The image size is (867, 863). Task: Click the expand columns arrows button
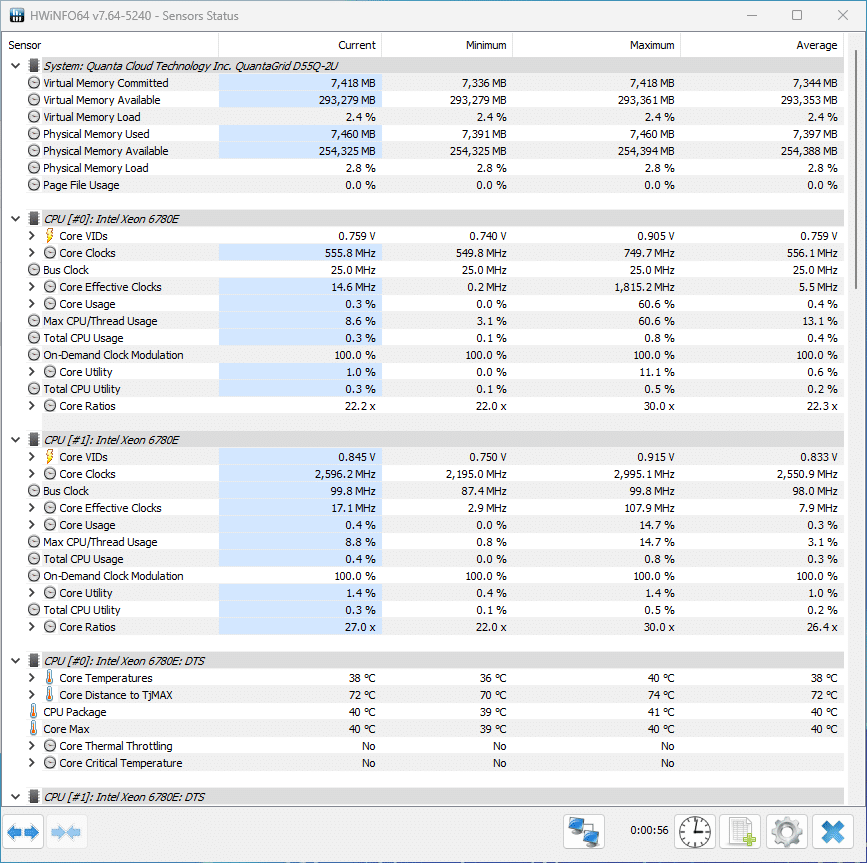point(23,831)
